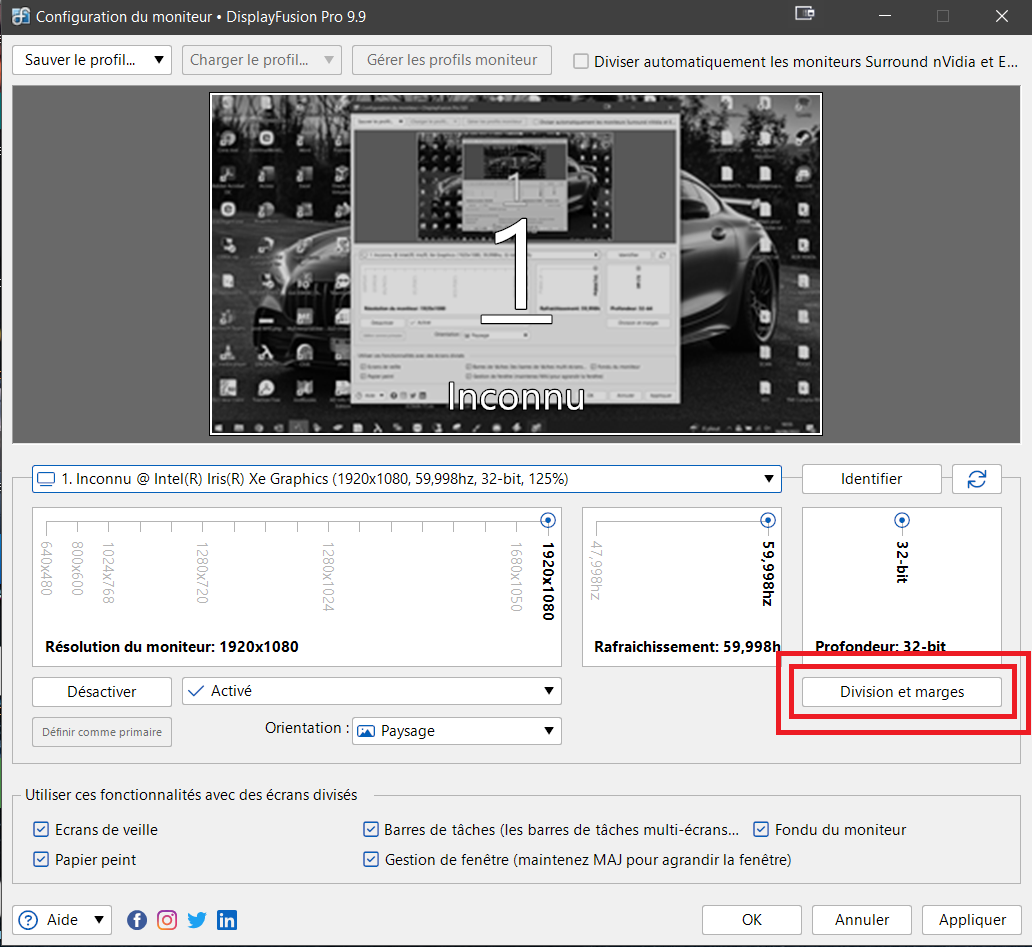Expand monitor selection combo box
1034x947 pixels.
407,479
